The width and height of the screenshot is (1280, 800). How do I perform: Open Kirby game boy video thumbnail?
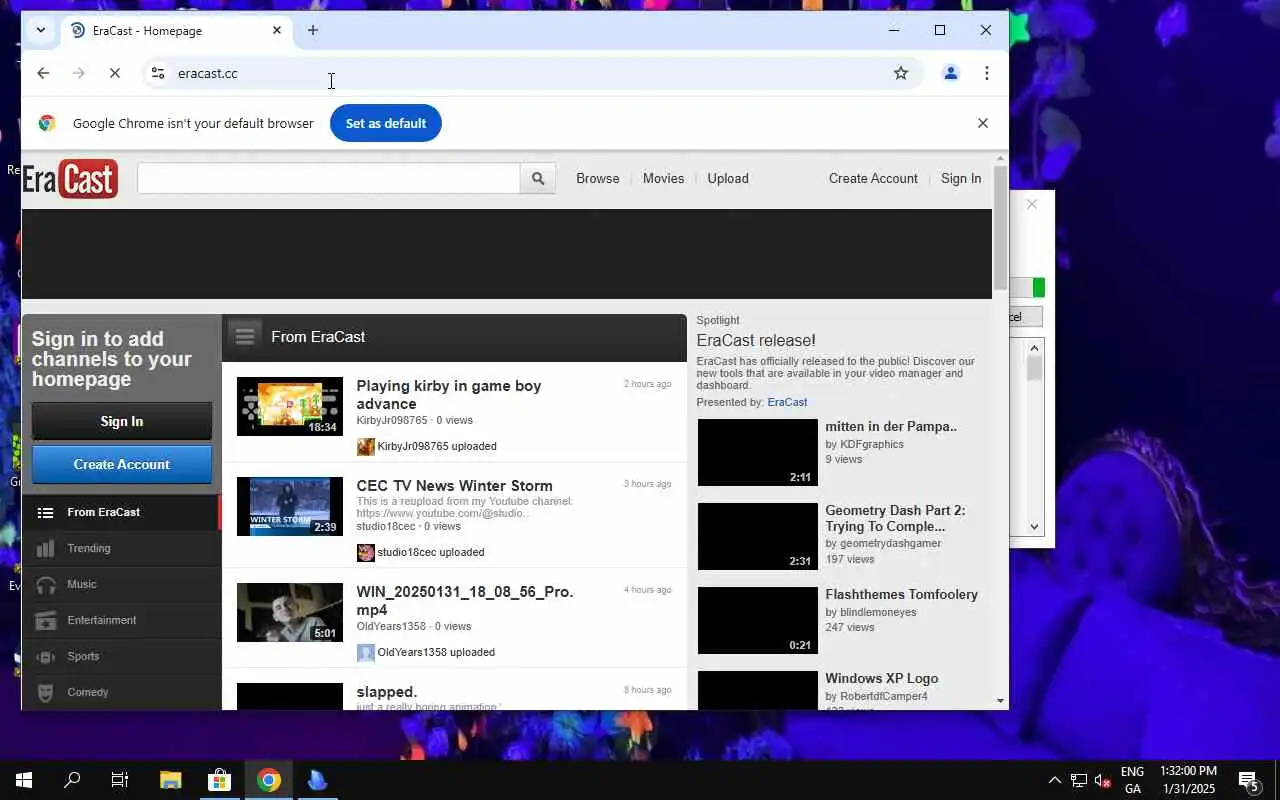pos(290,406)
